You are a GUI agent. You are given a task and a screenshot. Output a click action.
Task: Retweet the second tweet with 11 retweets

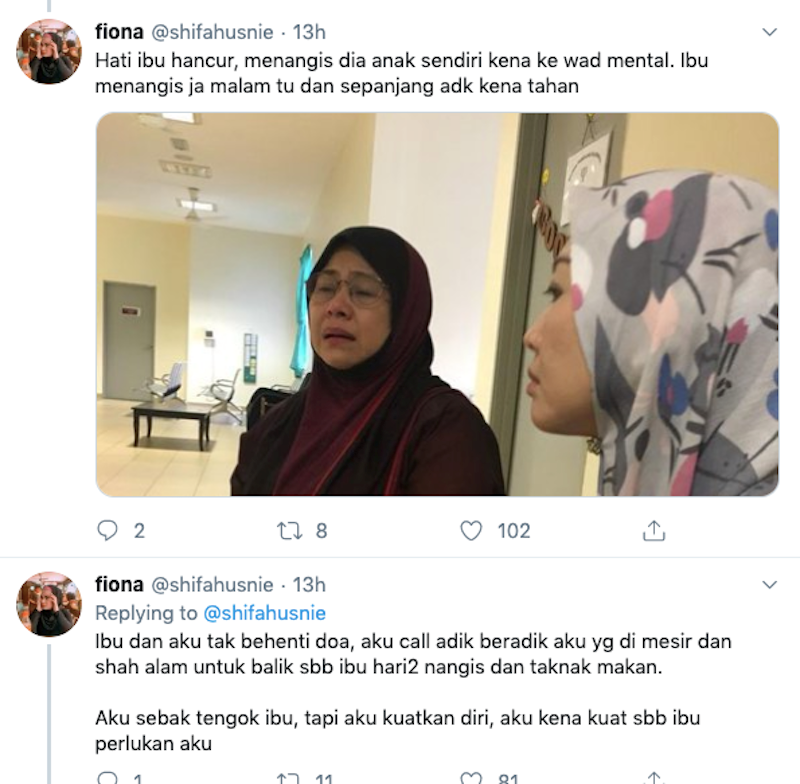click(x=289, y=778)
